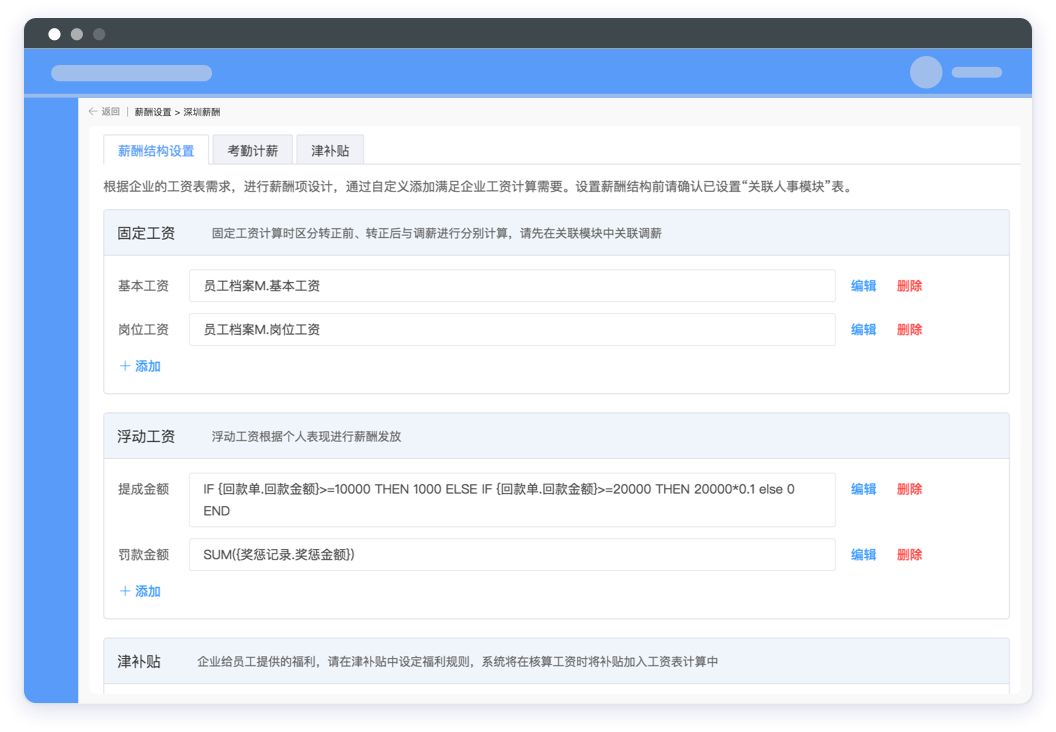
Task: Click the 罚款金额 label
Action: pyautogui.click(x=143, y=554)
